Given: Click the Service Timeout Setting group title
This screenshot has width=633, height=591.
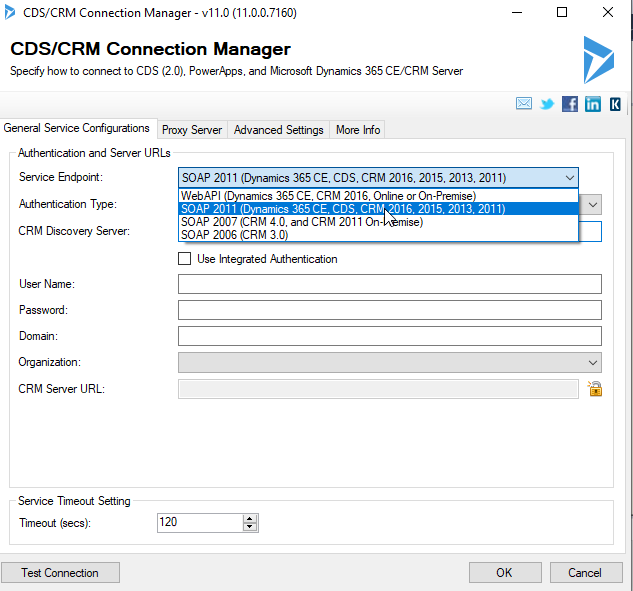Looking at the screenshot, I should pyautogui.click(x=74, y=501).
